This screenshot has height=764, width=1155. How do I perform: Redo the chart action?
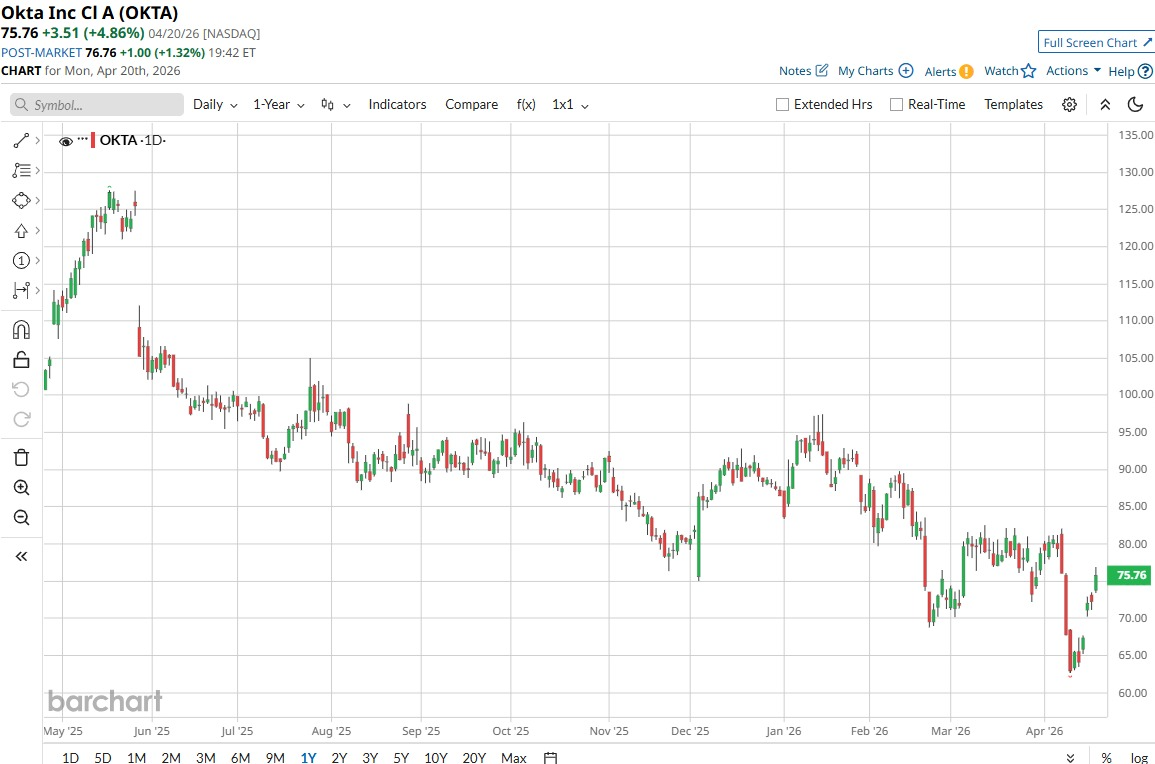21,419
